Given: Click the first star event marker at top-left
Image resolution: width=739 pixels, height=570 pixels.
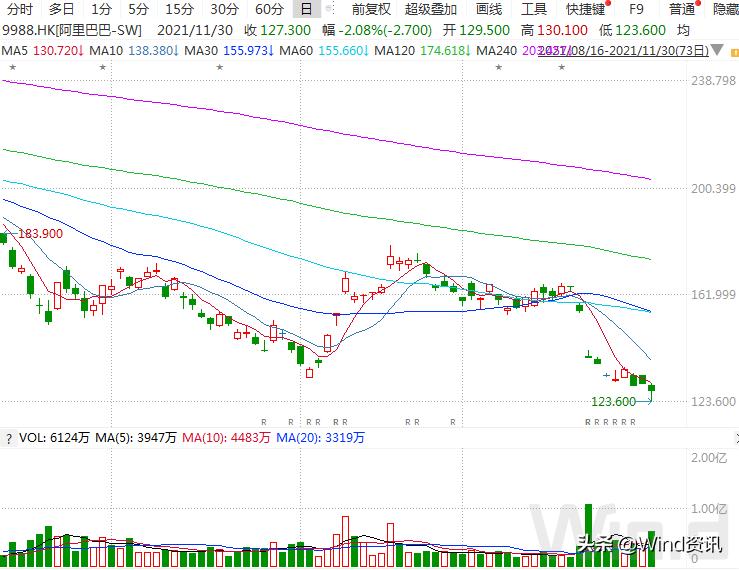Looking at the screenshot, I should (x=13, y=67).
